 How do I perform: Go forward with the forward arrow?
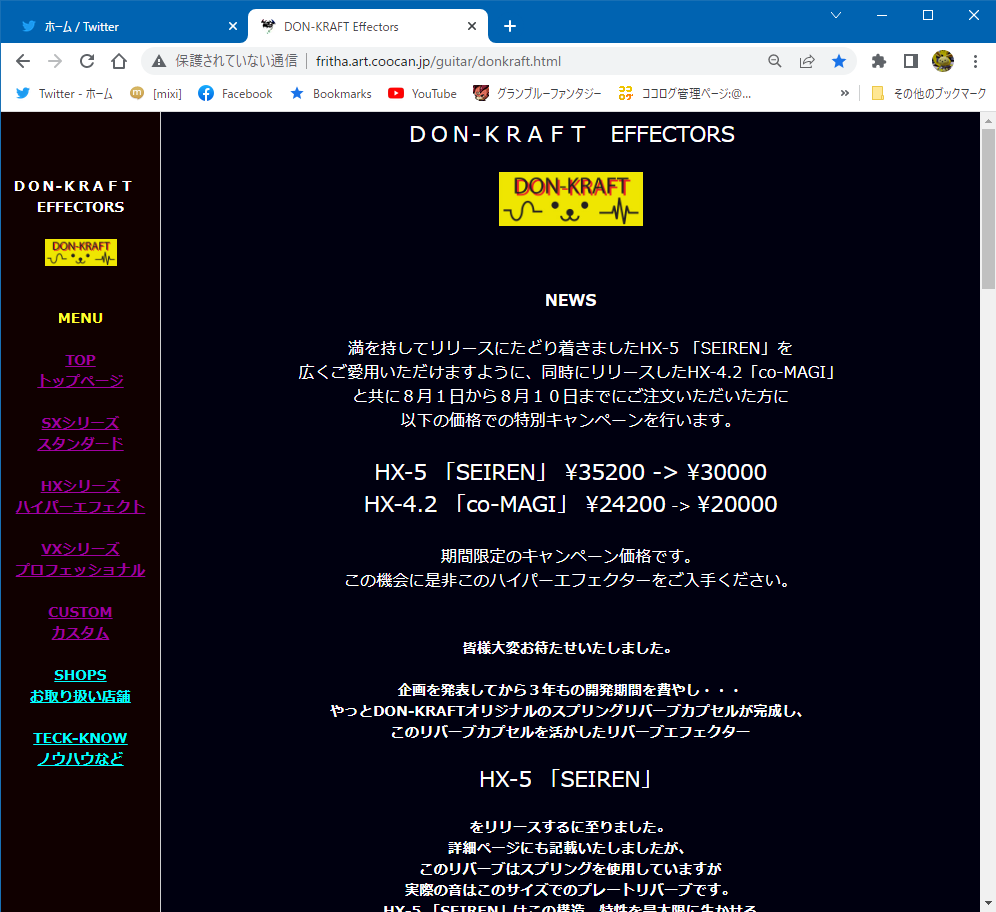[x=55, y=61]
